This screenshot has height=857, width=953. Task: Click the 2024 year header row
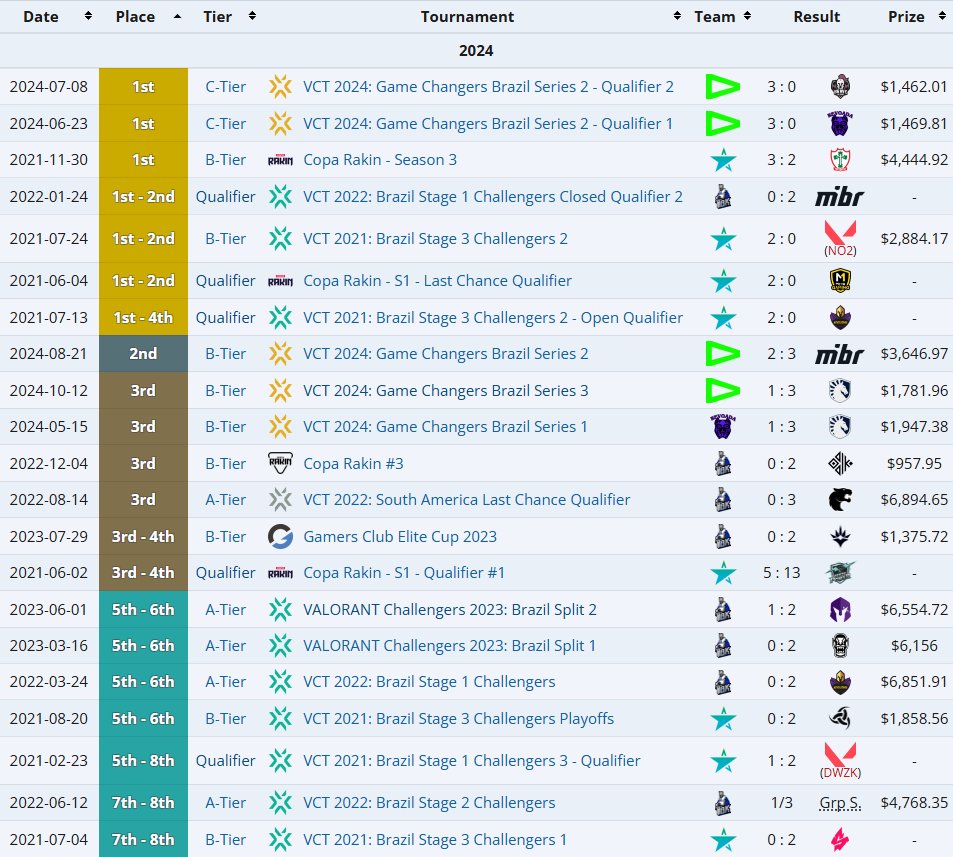476,50
